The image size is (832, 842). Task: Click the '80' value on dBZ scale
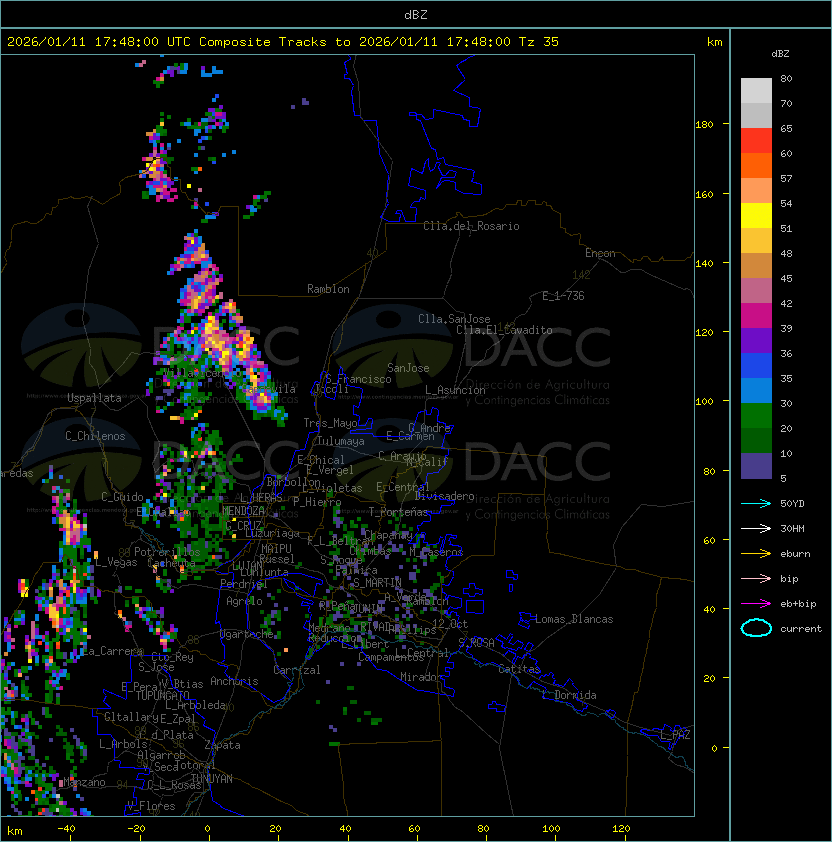coord(786,78)
